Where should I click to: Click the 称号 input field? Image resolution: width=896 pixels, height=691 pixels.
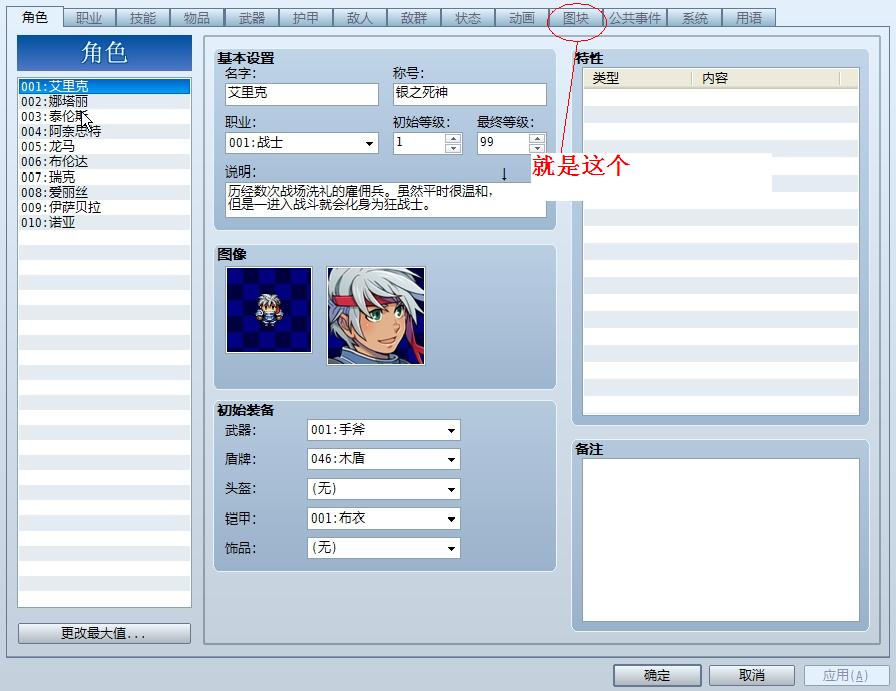tap(470, 94)
